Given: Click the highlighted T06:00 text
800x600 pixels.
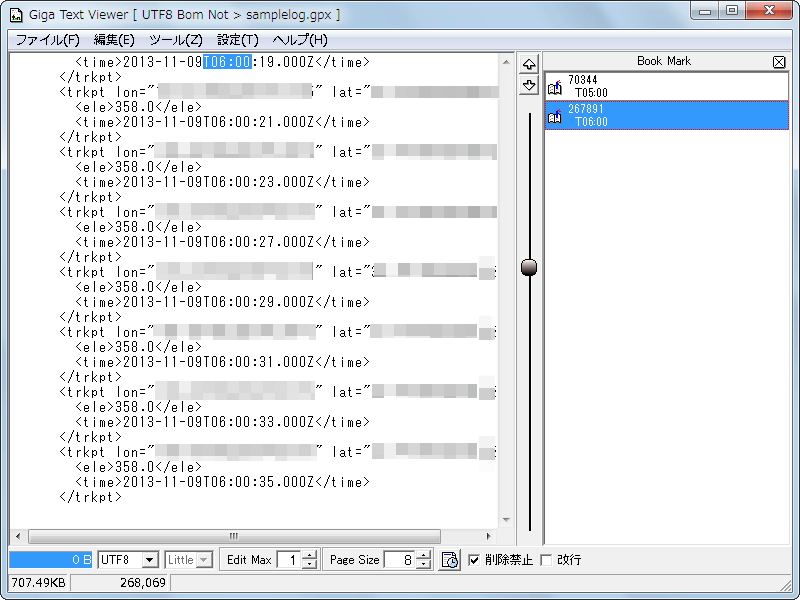Looking at the screenshot, I should point(227,62).
